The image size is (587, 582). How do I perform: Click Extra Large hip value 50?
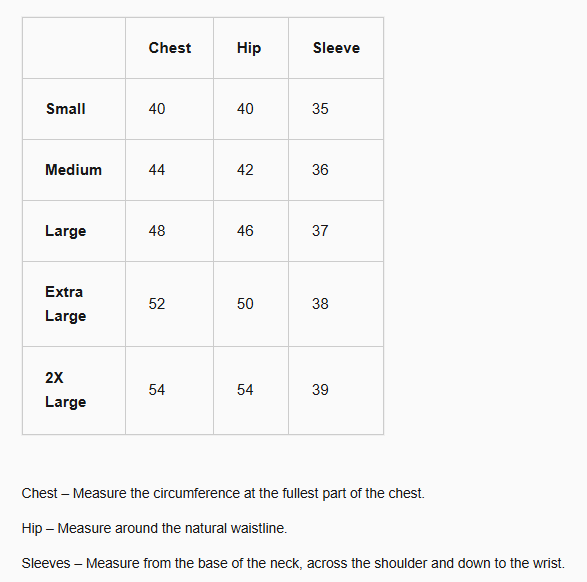[245, 304]
